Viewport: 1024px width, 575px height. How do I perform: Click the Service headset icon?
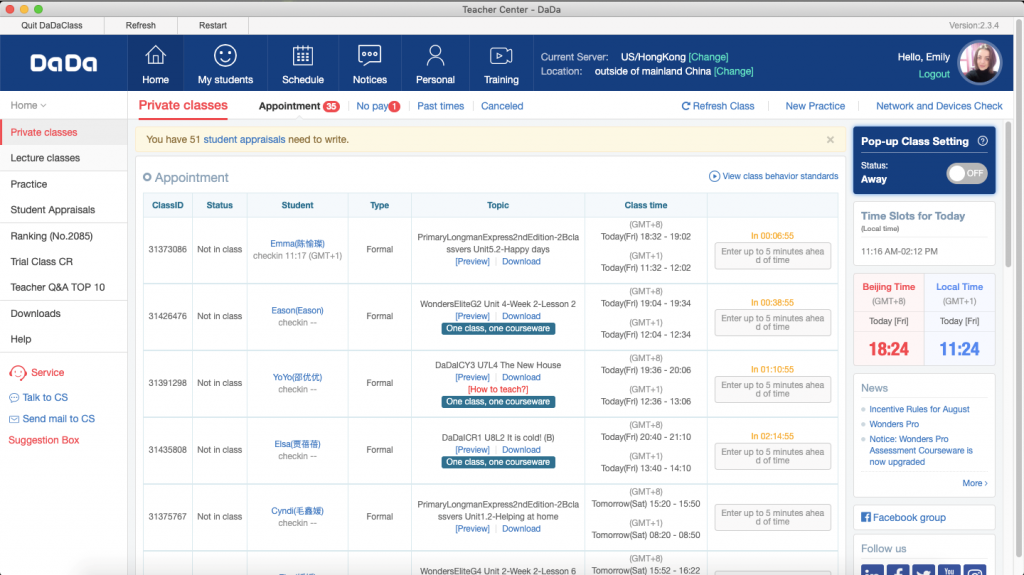18,372
